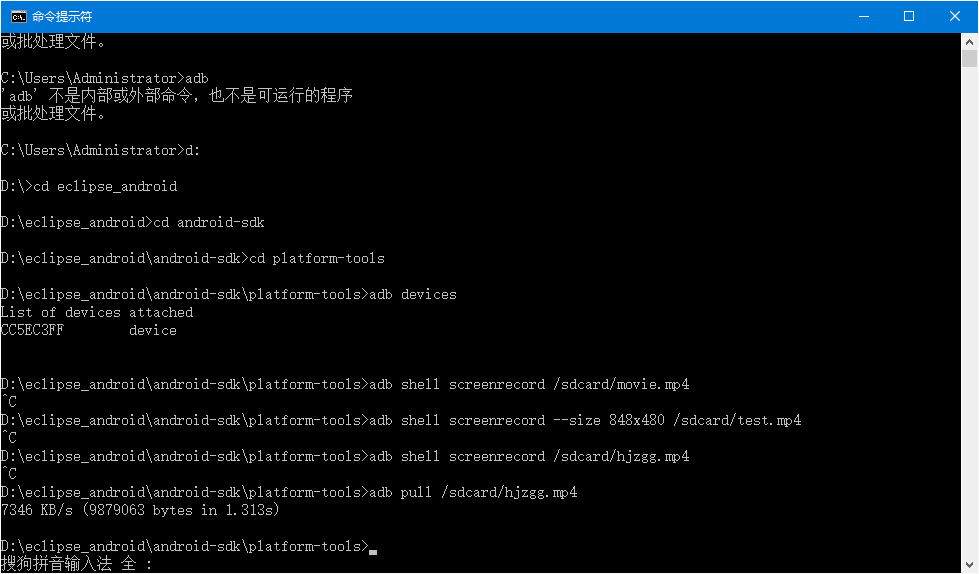
Task: Click the 'cd platform-tools' command line
Action: (192, 259)
